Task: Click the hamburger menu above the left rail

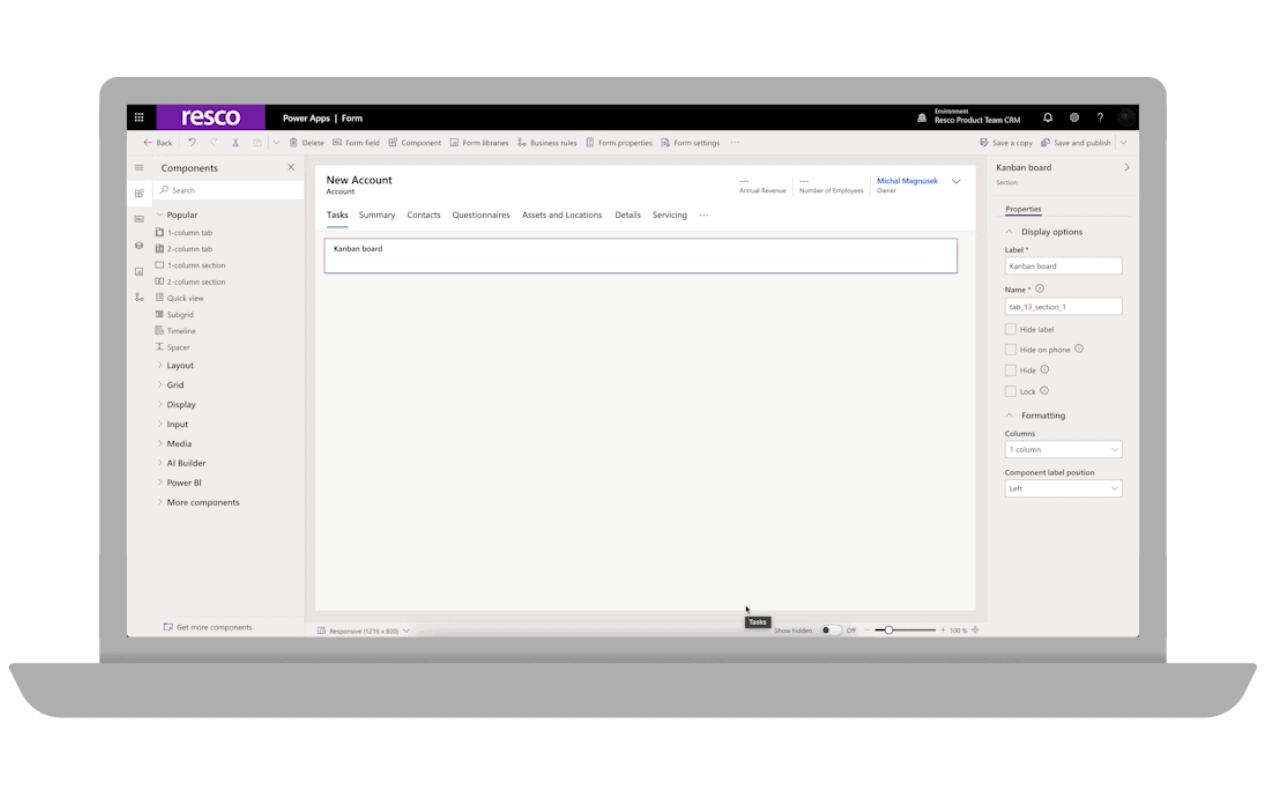Action: (139, 168)
